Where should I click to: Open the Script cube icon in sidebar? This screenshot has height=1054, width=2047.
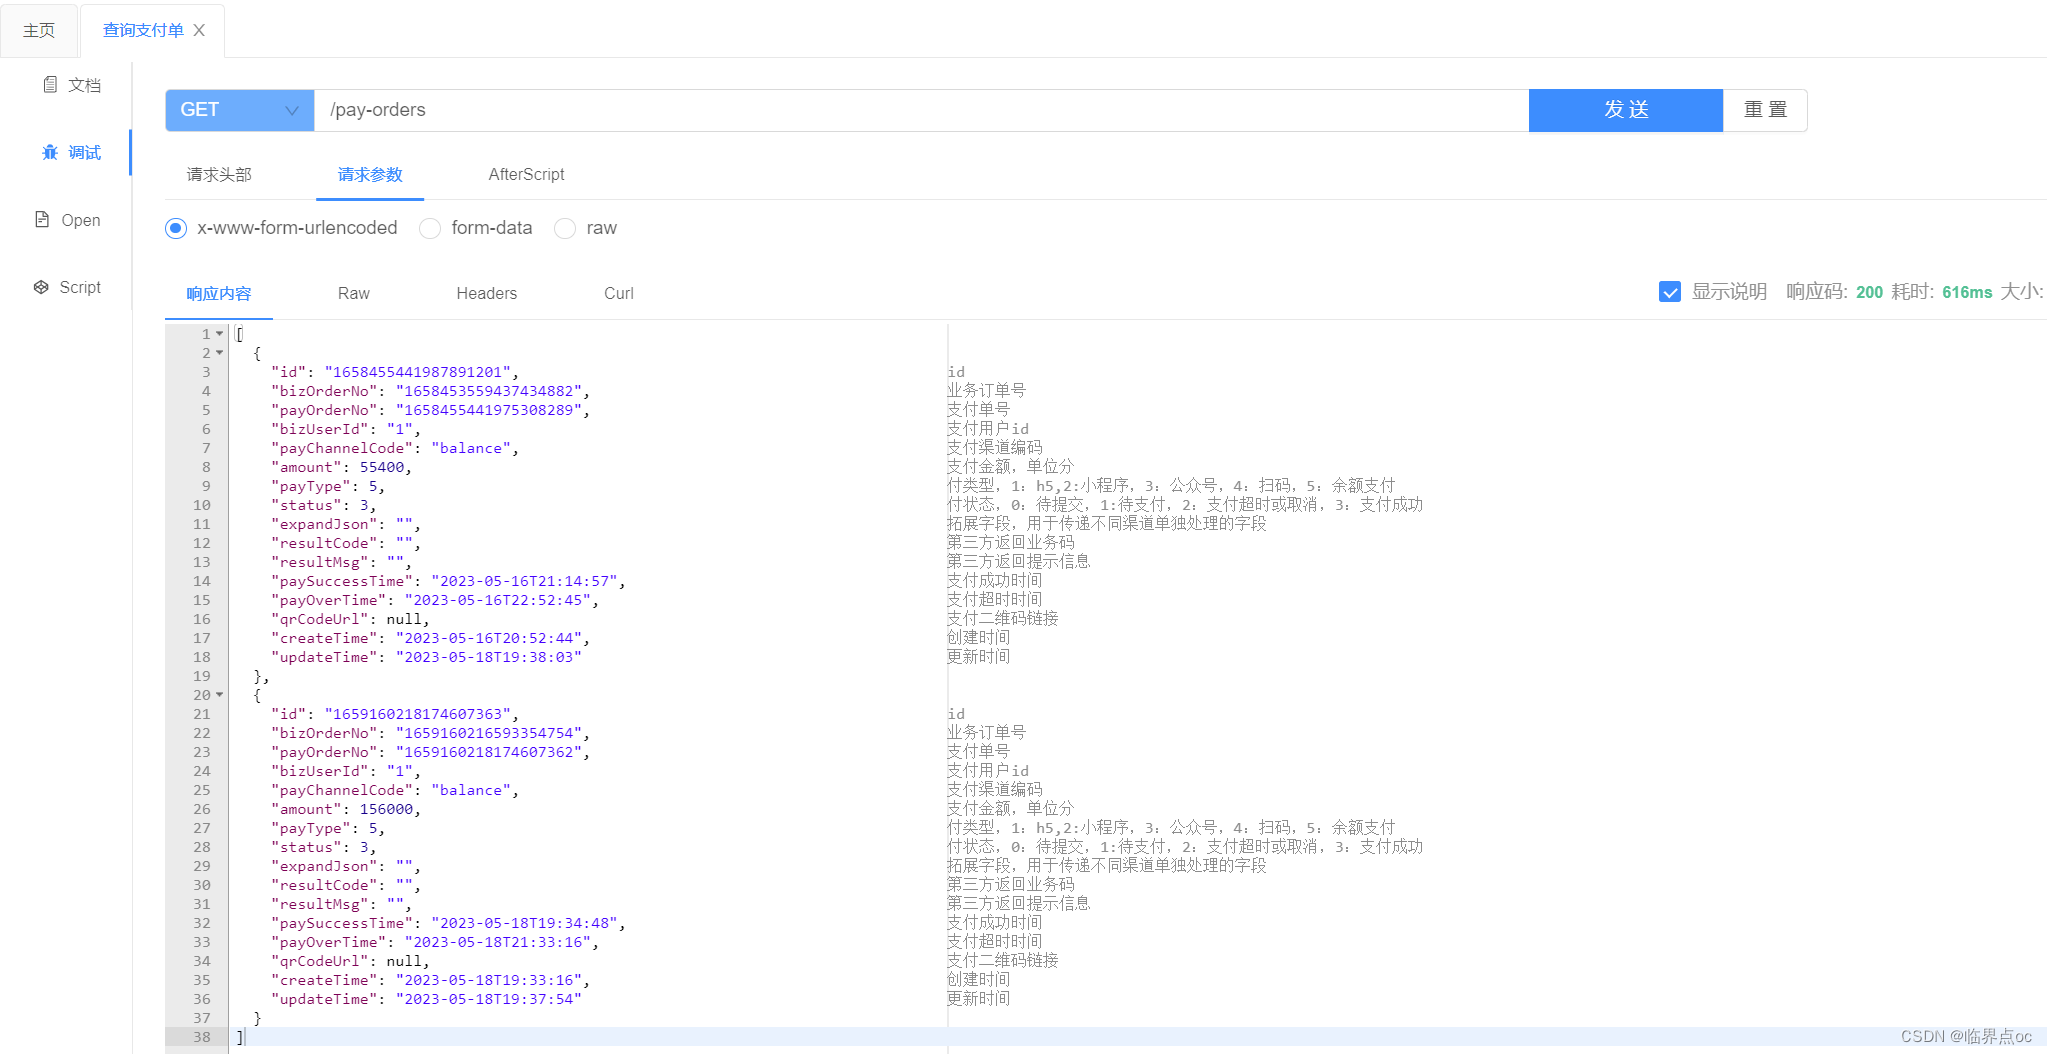[41, 287]
